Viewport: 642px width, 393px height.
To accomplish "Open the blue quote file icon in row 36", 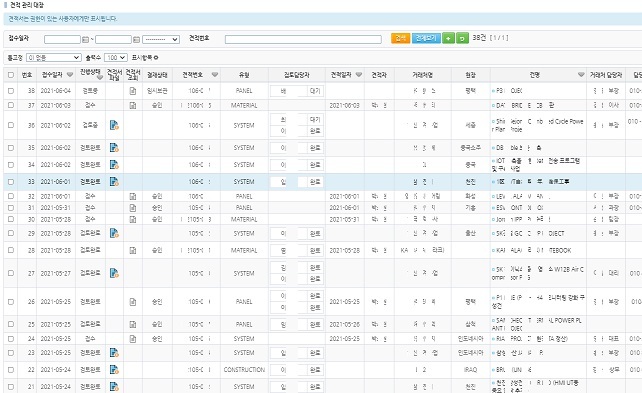I will 114,125.
